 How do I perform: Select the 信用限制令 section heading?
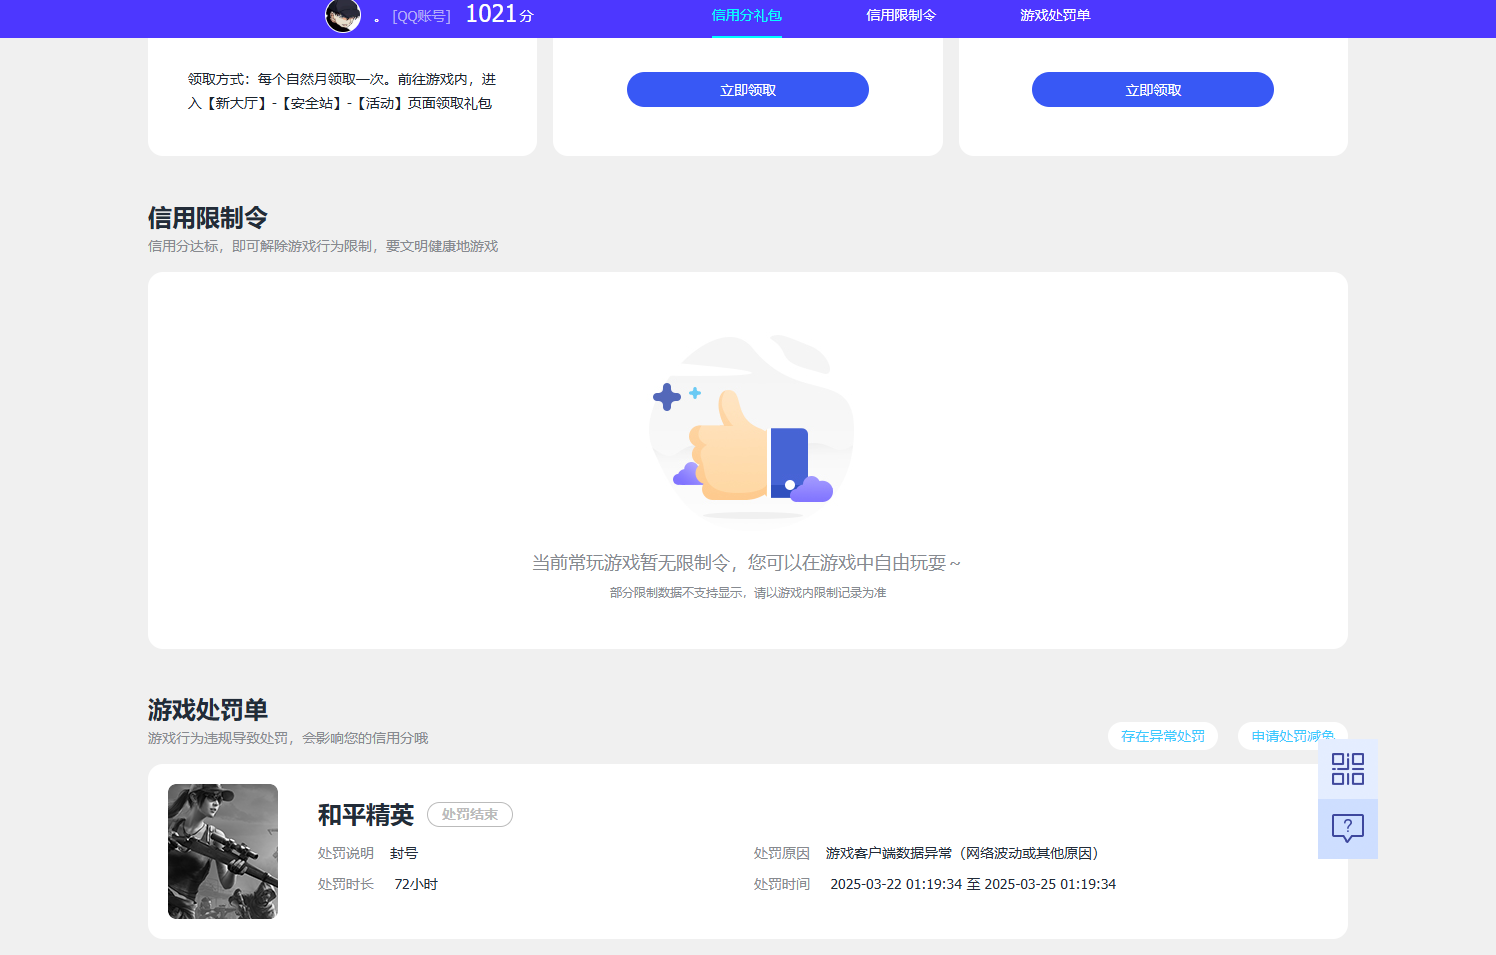click(x=208, y=218)
